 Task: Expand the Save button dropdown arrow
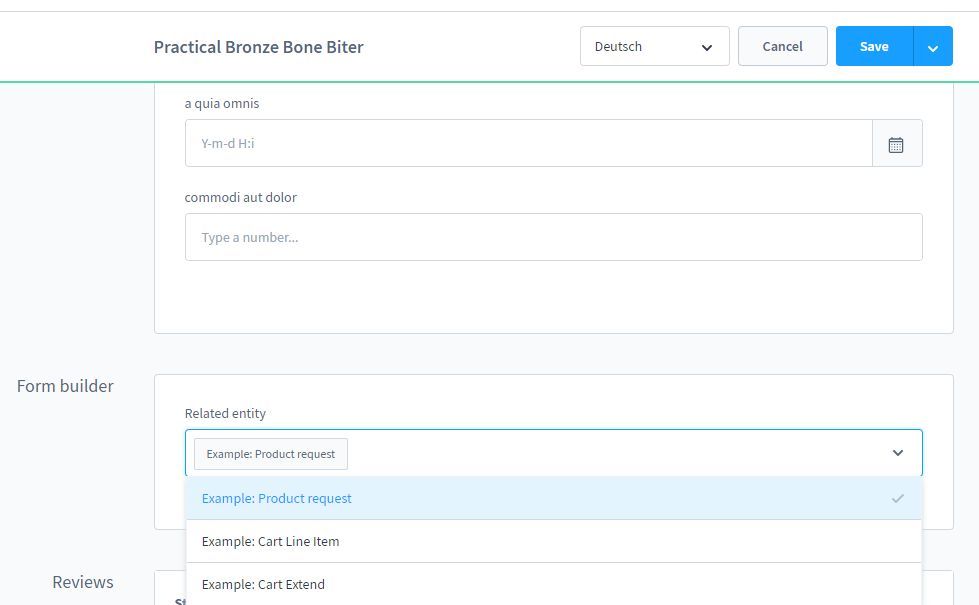pyautogui.click(x=932, y=47)
